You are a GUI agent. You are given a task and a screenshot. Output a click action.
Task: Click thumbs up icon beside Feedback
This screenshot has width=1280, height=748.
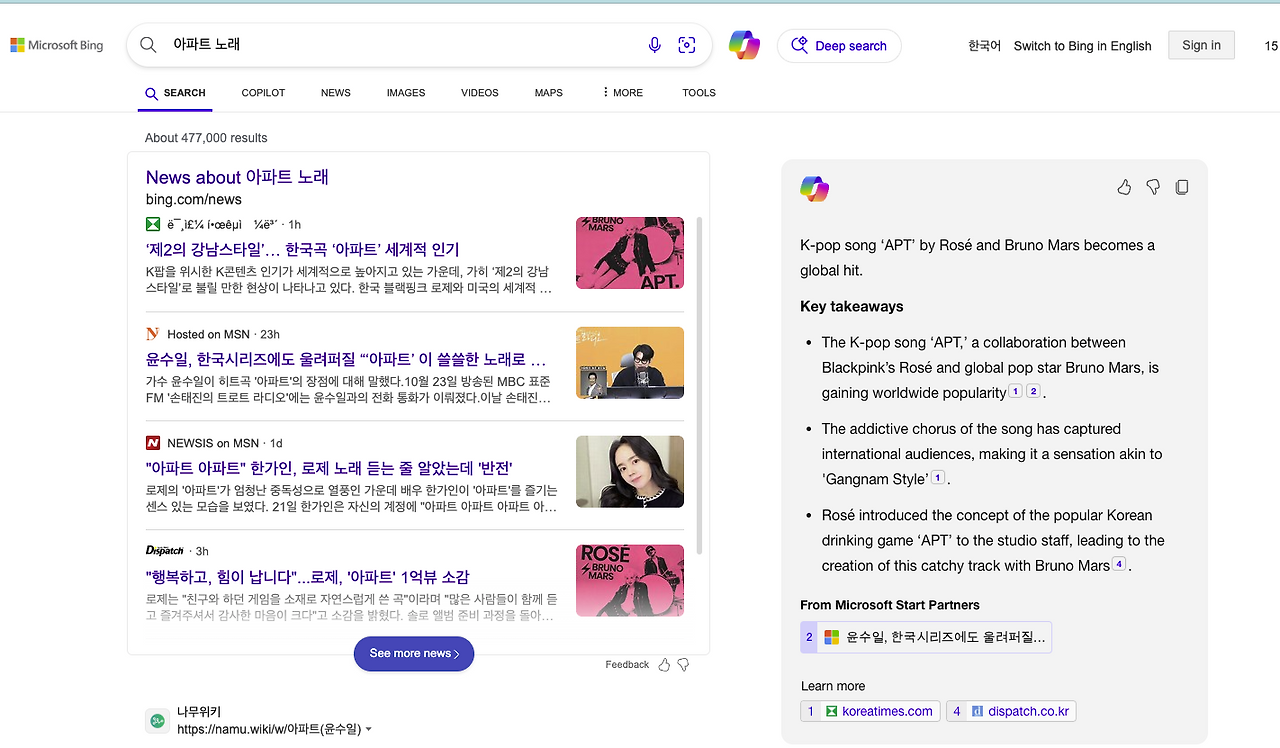[664, 665]
